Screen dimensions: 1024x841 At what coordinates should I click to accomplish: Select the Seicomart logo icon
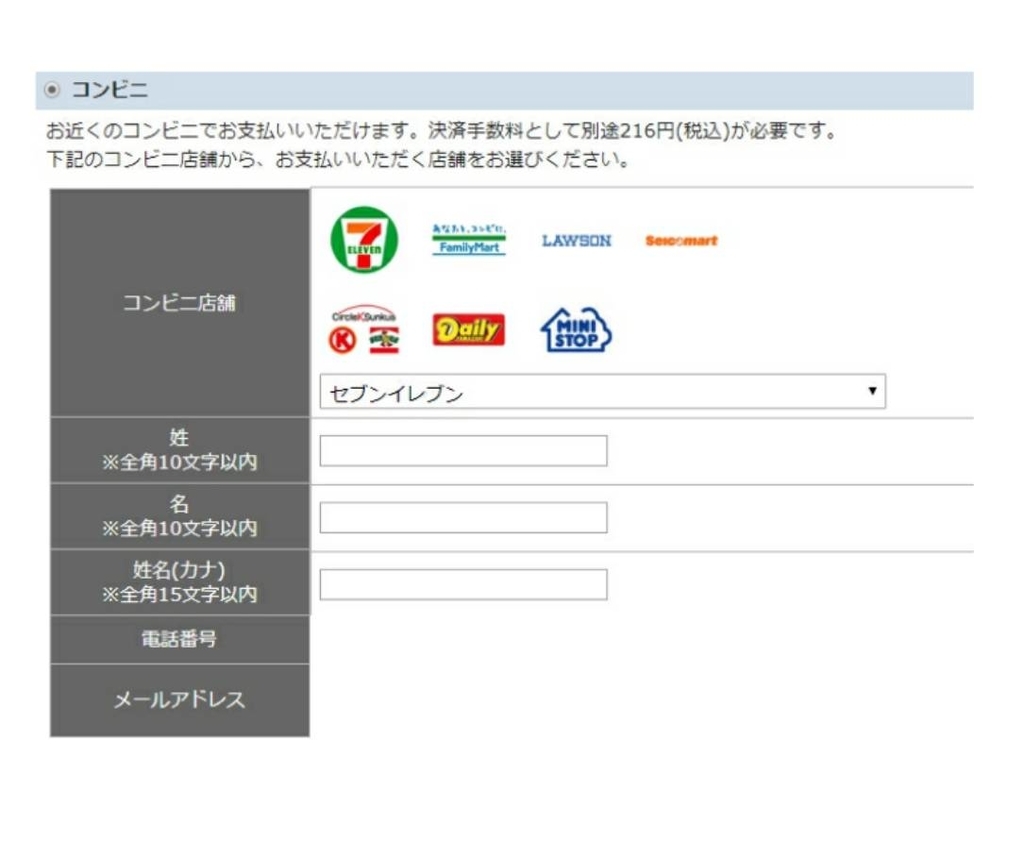681,240
